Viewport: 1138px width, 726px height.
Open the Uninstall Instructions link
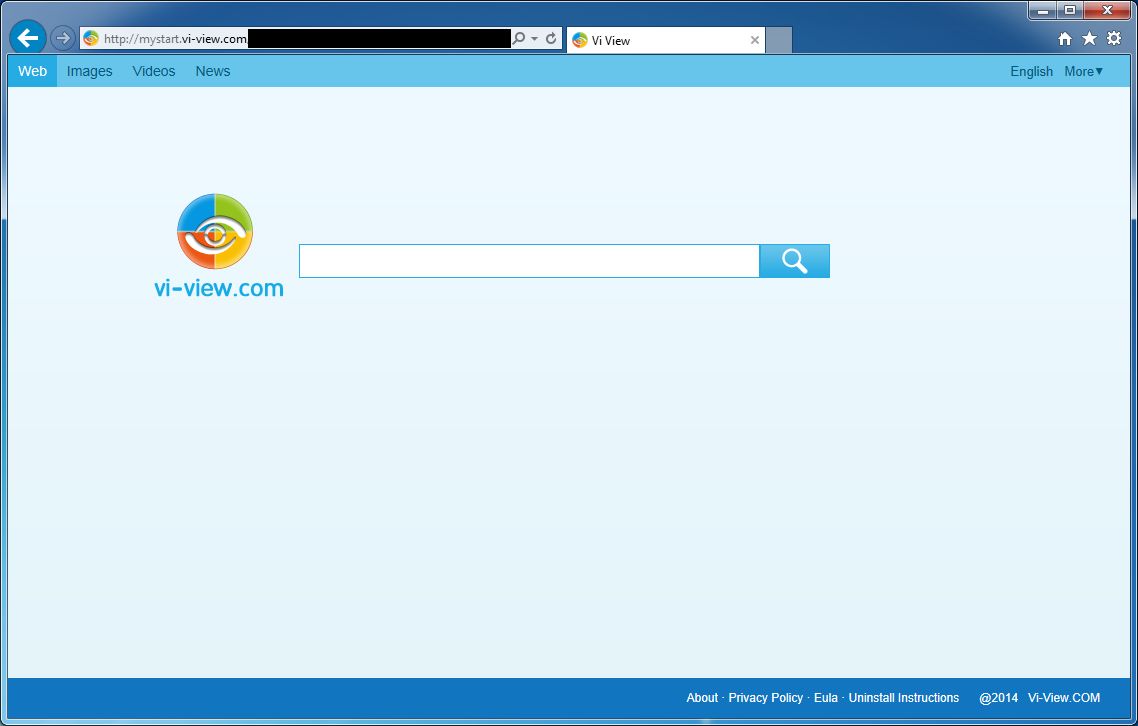pyautogui.click(x=903, y=697)
